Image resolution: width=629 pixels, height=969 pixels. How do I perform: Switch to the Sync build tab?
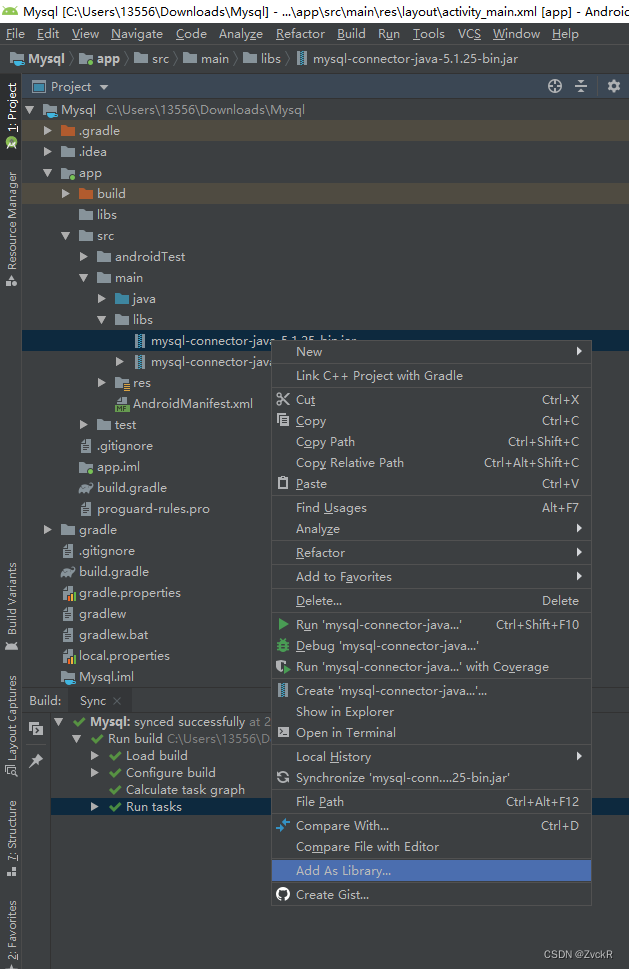tap(93, 701)
